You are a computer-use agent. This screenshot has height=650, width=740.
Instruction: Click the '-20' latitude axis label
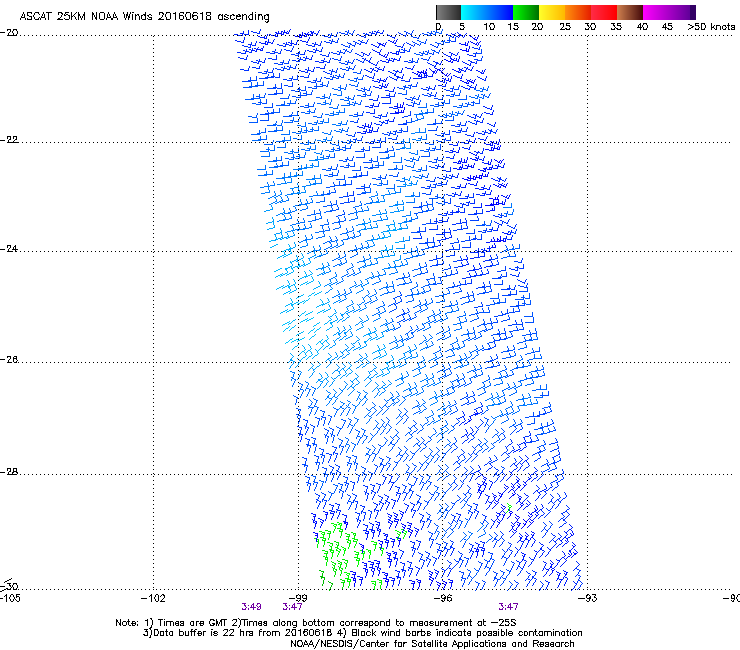9,33
